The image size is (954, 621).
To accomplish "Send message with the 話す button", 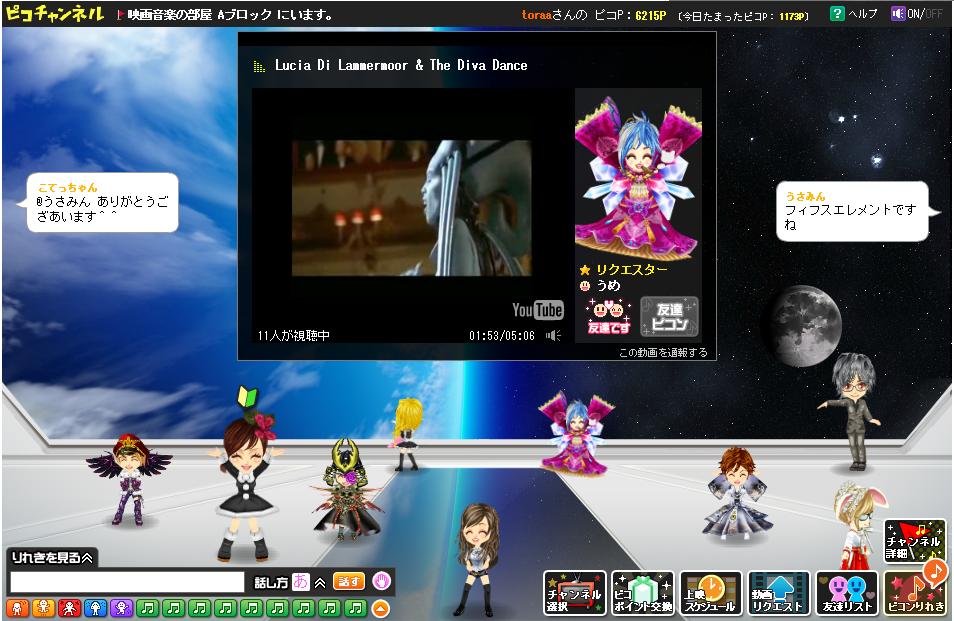I will pyautogui.click(x=349, y=581).
